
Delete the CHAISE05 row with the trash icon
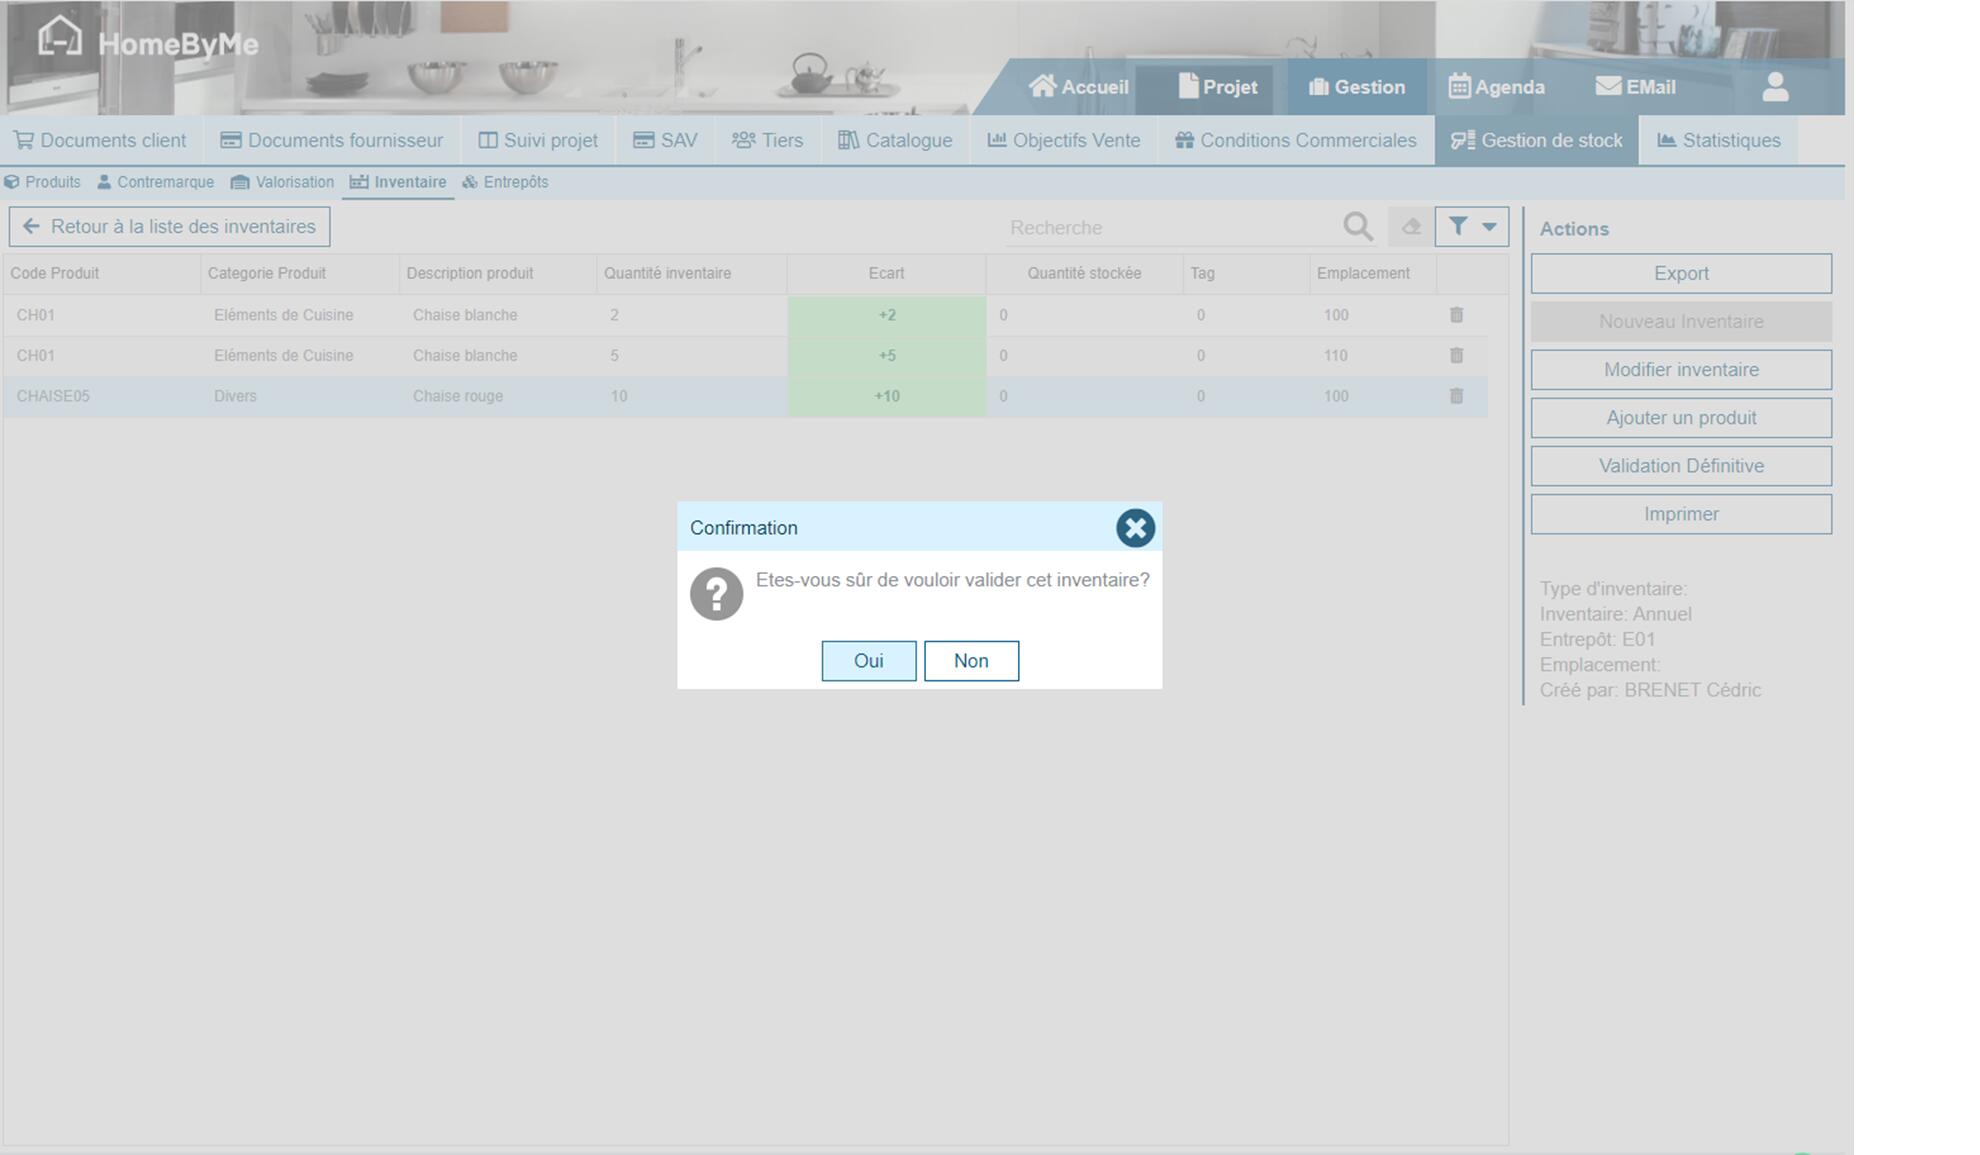1456,396
